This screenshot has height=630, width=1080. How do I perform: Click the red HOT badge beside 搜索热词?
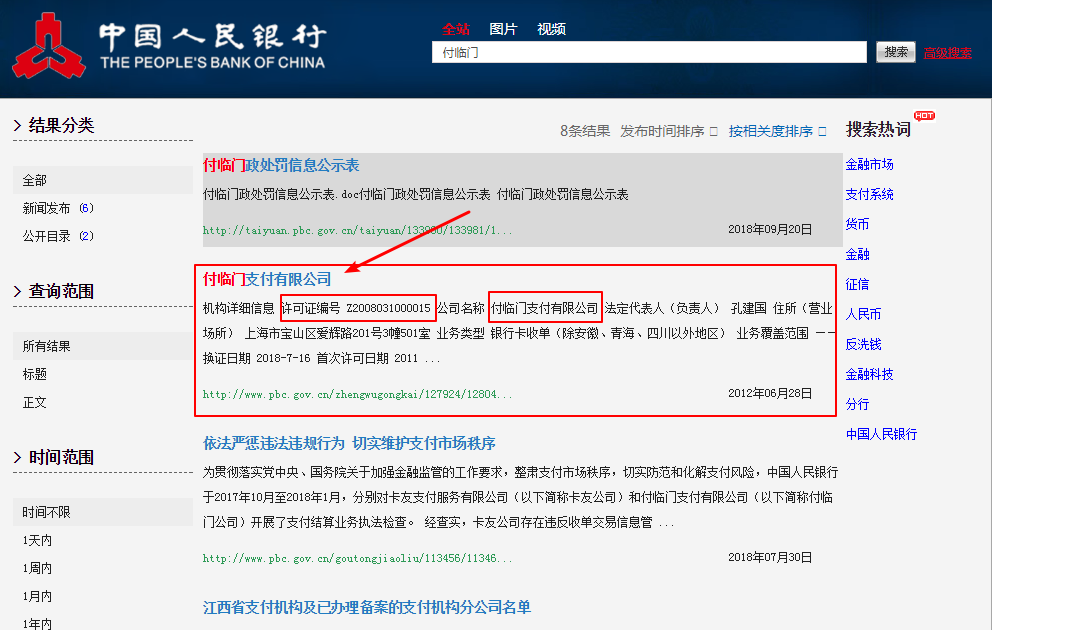pyautogui.click(x=923, y=115)
